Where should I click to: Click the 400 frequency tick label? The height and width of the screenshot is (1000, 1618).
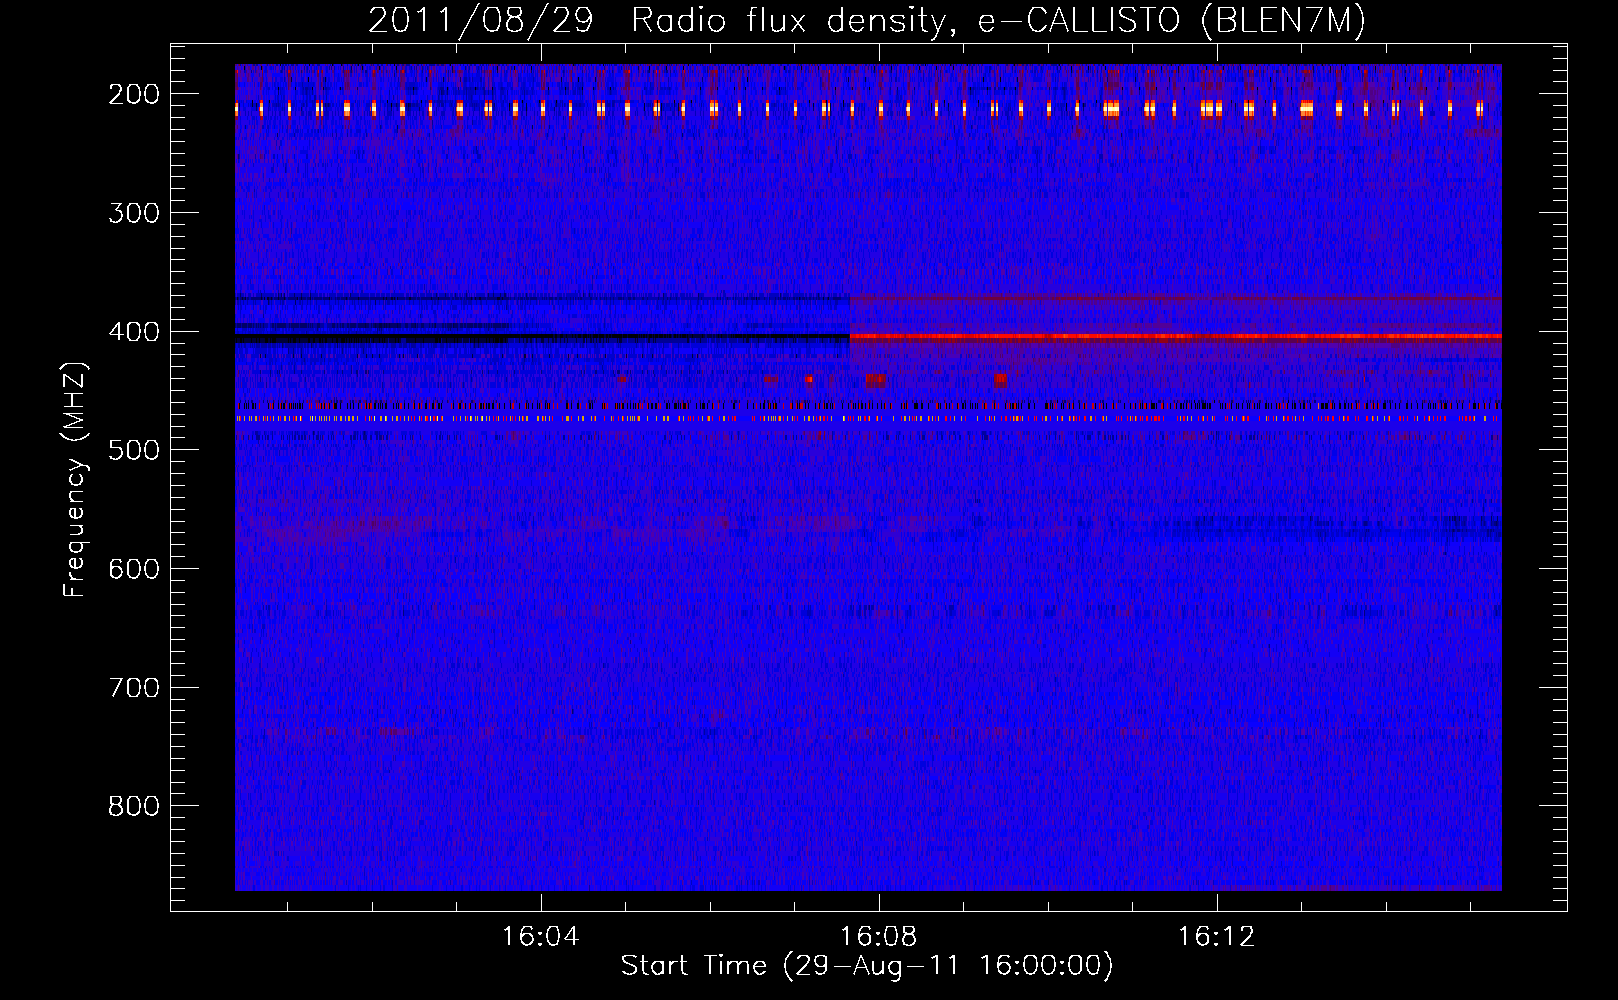[x=134, y=332]
